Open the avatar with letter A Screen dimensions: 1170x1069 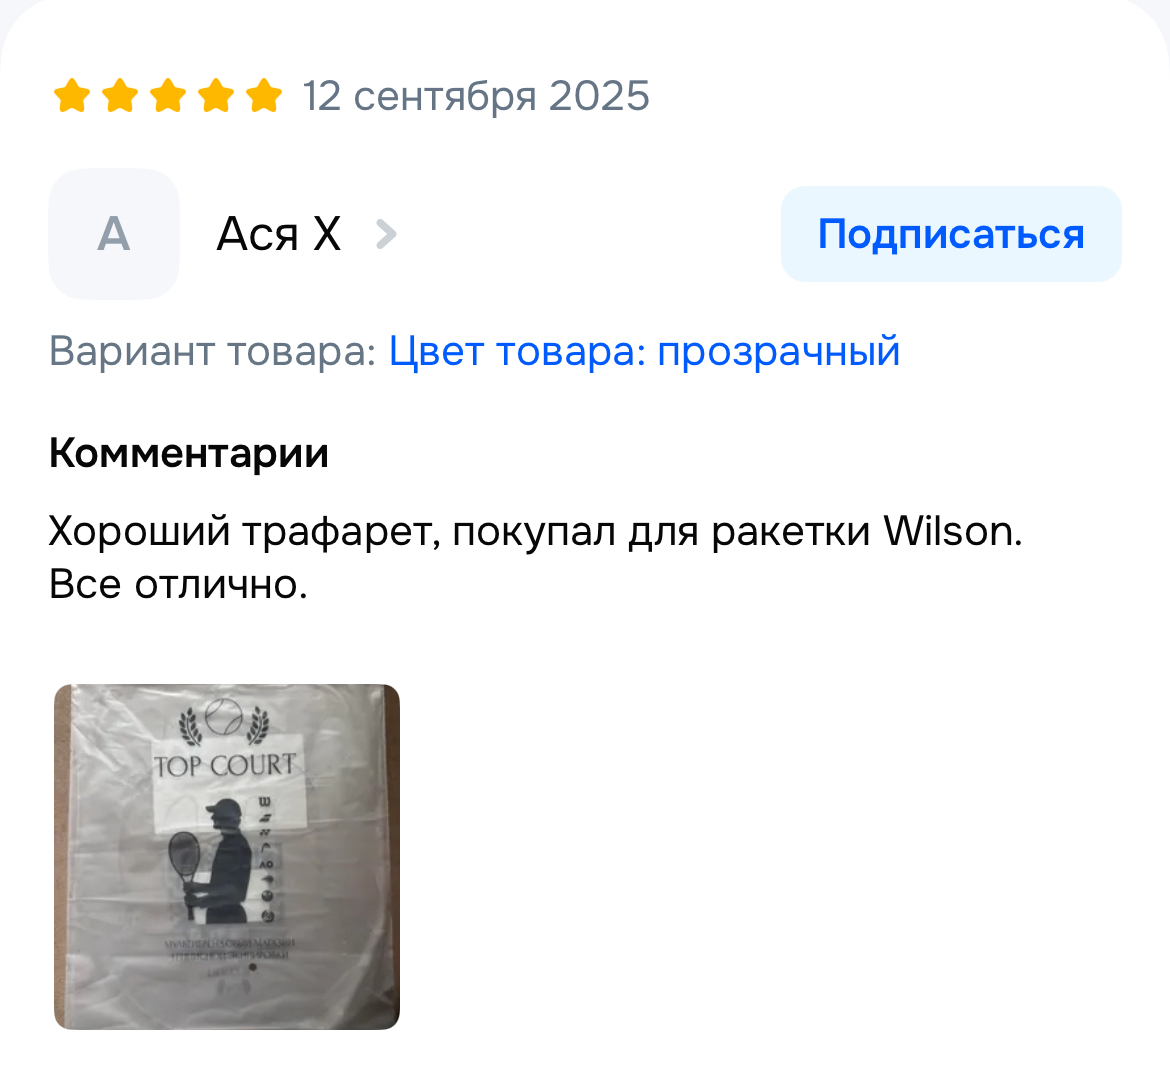click(114, 234)
